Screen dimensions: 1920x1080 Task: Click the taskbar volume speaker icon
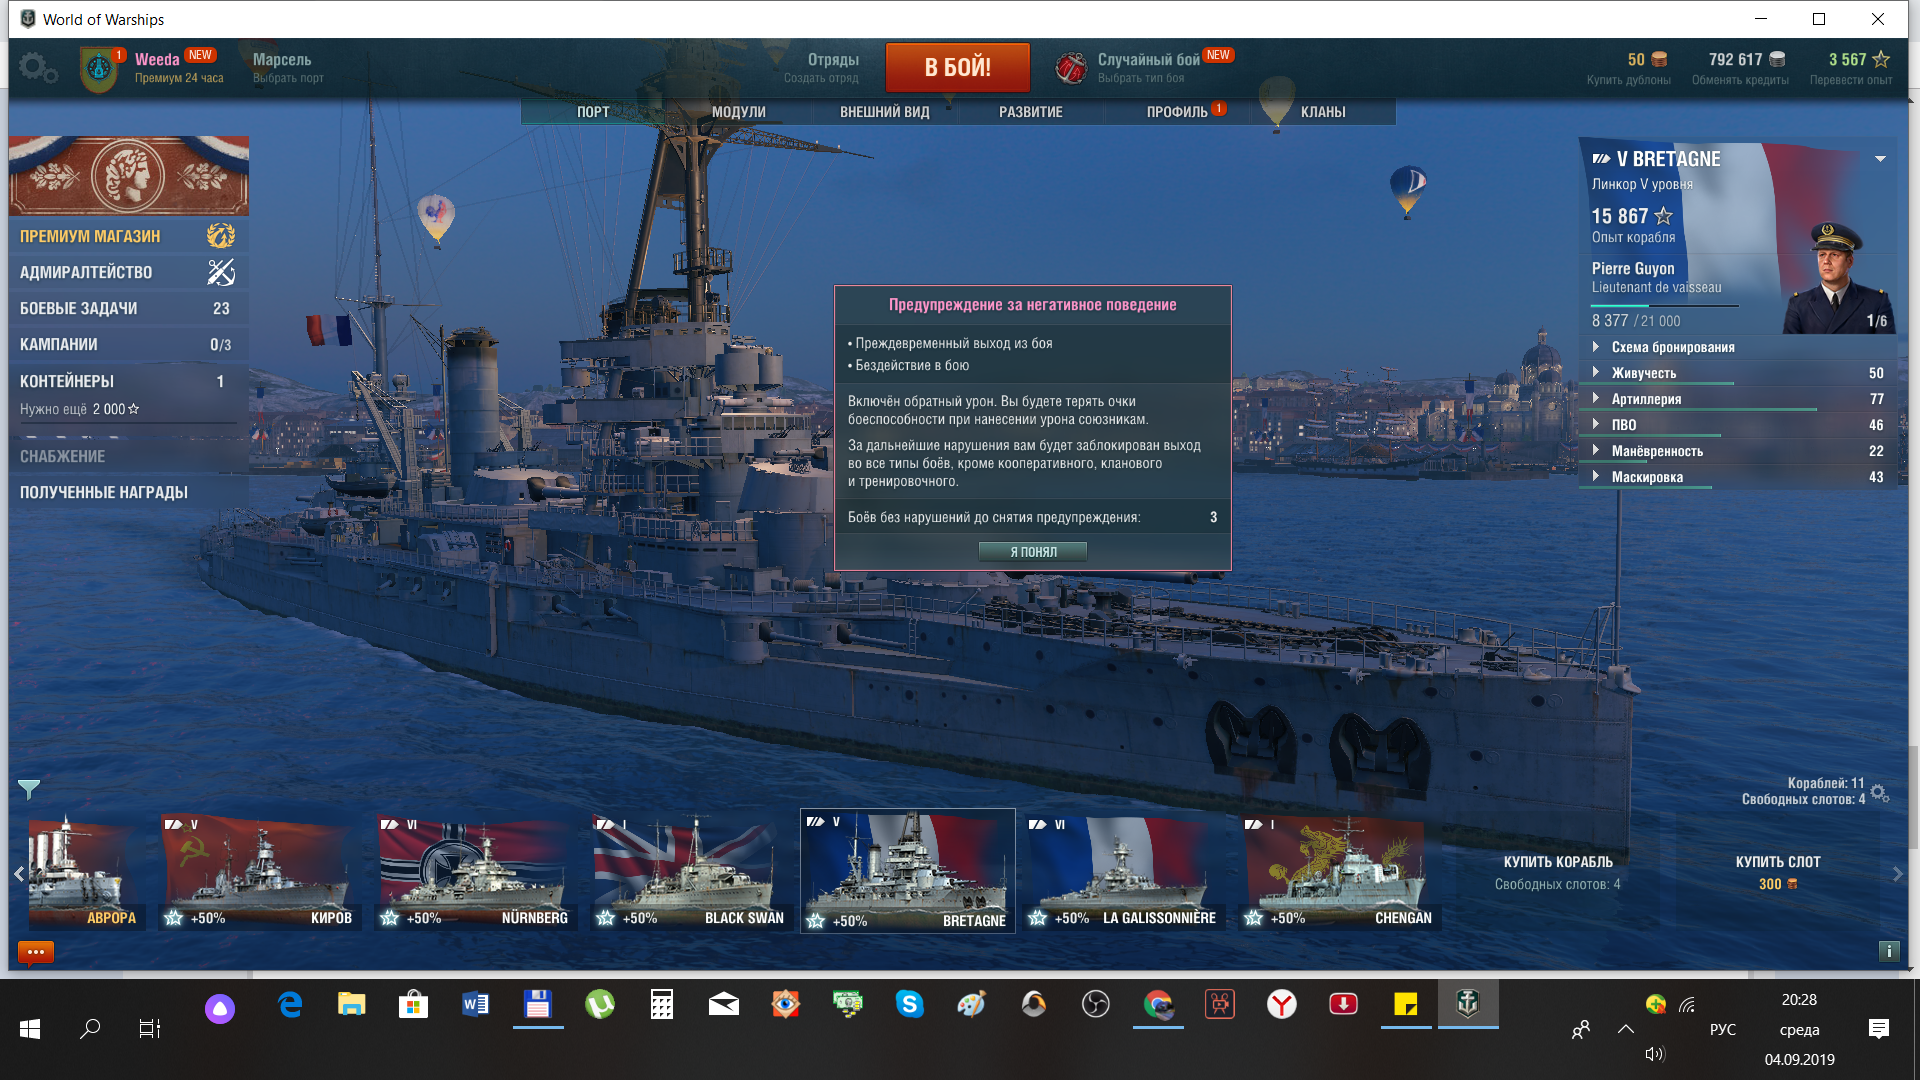coord(1654,1054)
